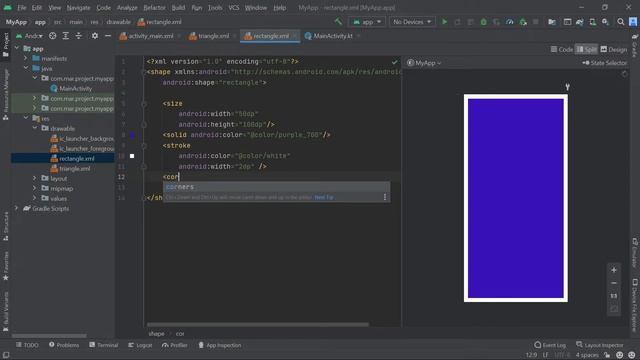
Task: Click the white color gutter marker
Action: point(132,156)
